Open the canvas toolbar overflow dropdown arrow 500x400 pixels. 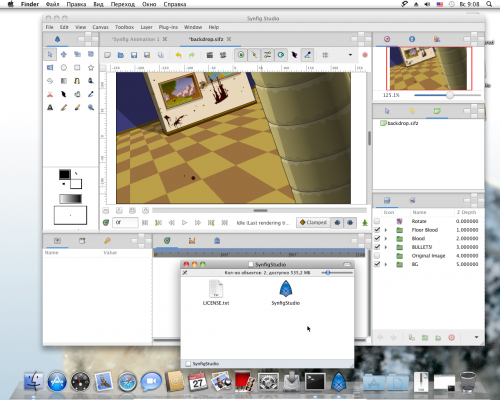(x=350, y=55)
